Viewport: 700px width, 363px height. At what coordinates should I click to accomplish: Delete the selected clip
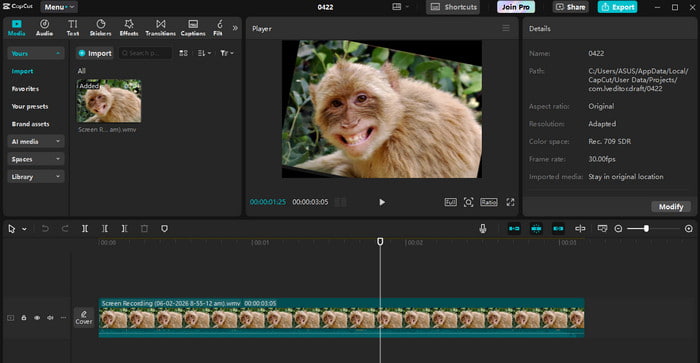(x=144, y=229)
